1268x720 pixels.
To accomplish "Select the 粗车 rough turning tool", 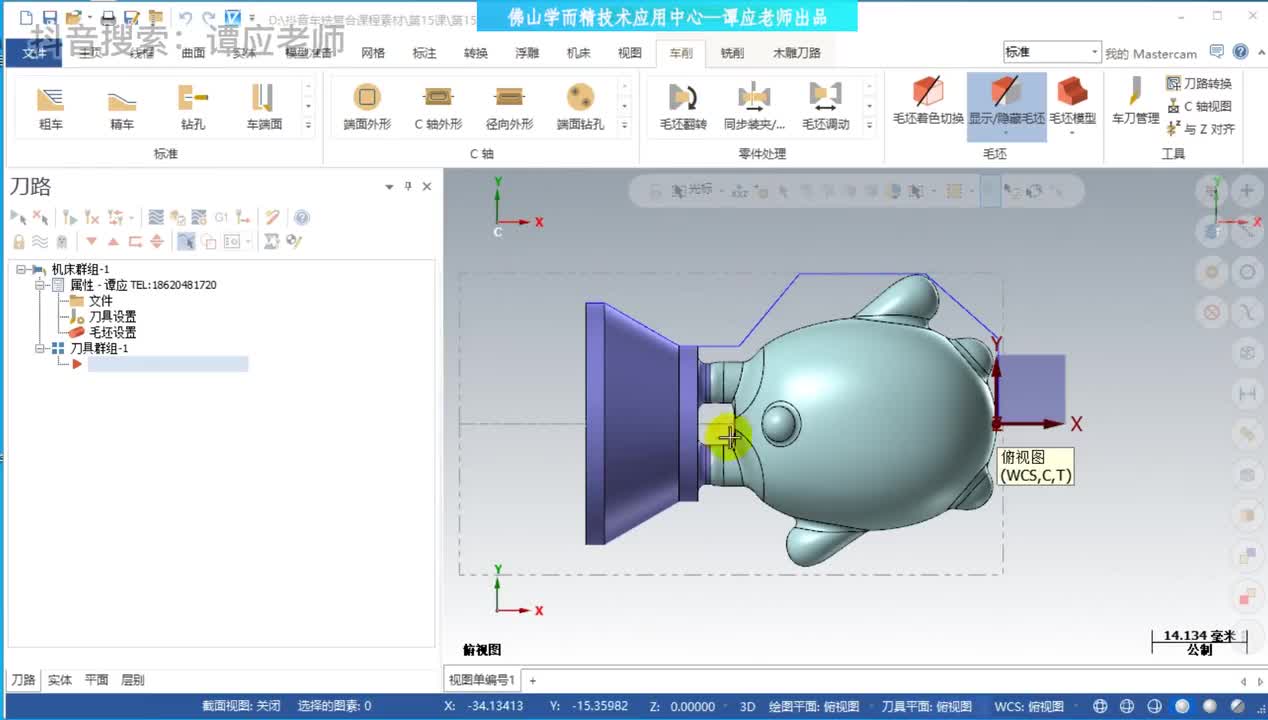I will pos(50,107).
